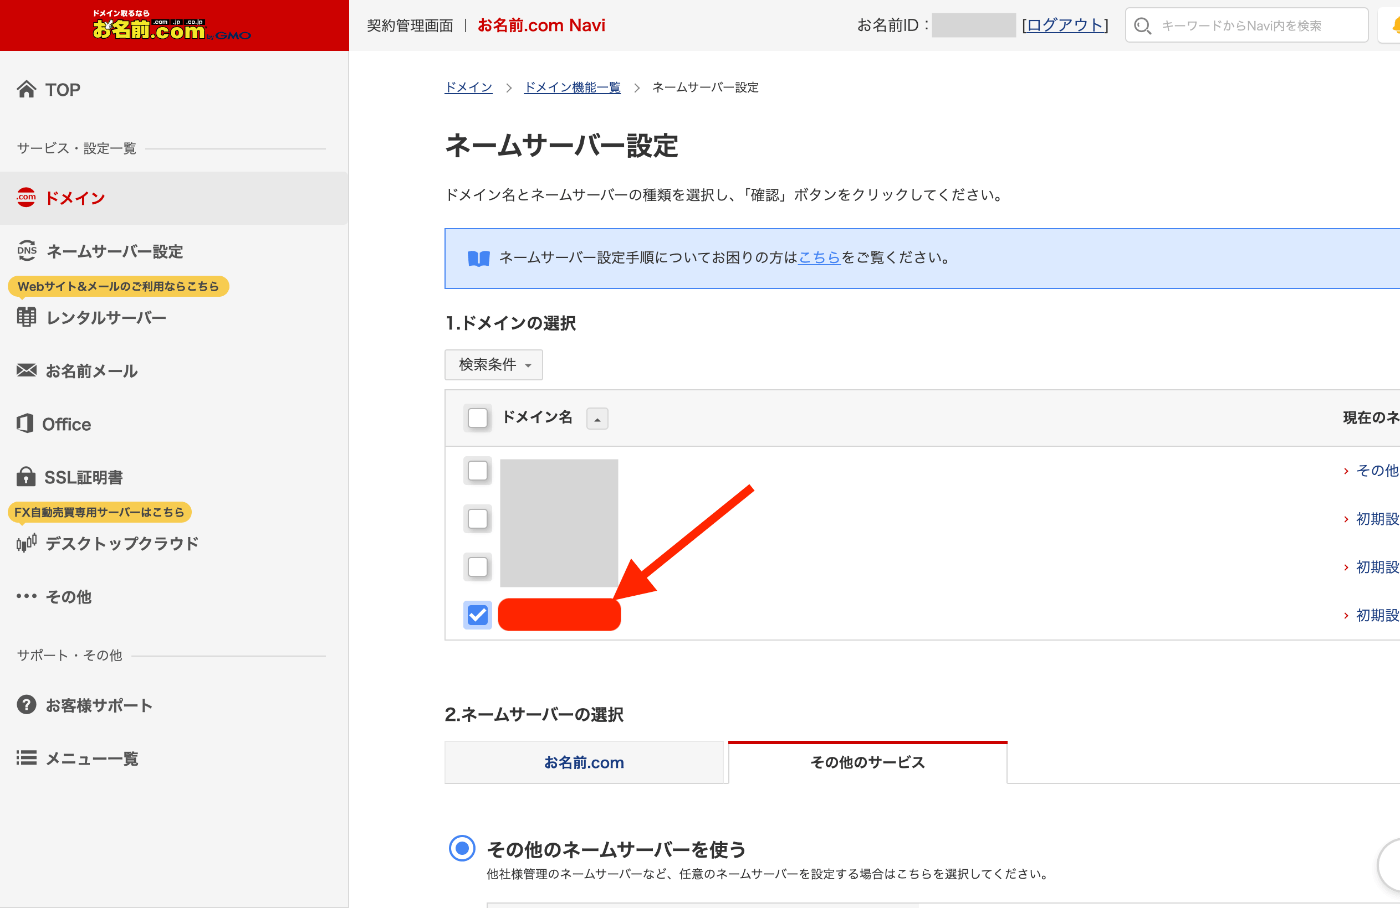Click the レンタルサーバー sidebar icon

26,317
